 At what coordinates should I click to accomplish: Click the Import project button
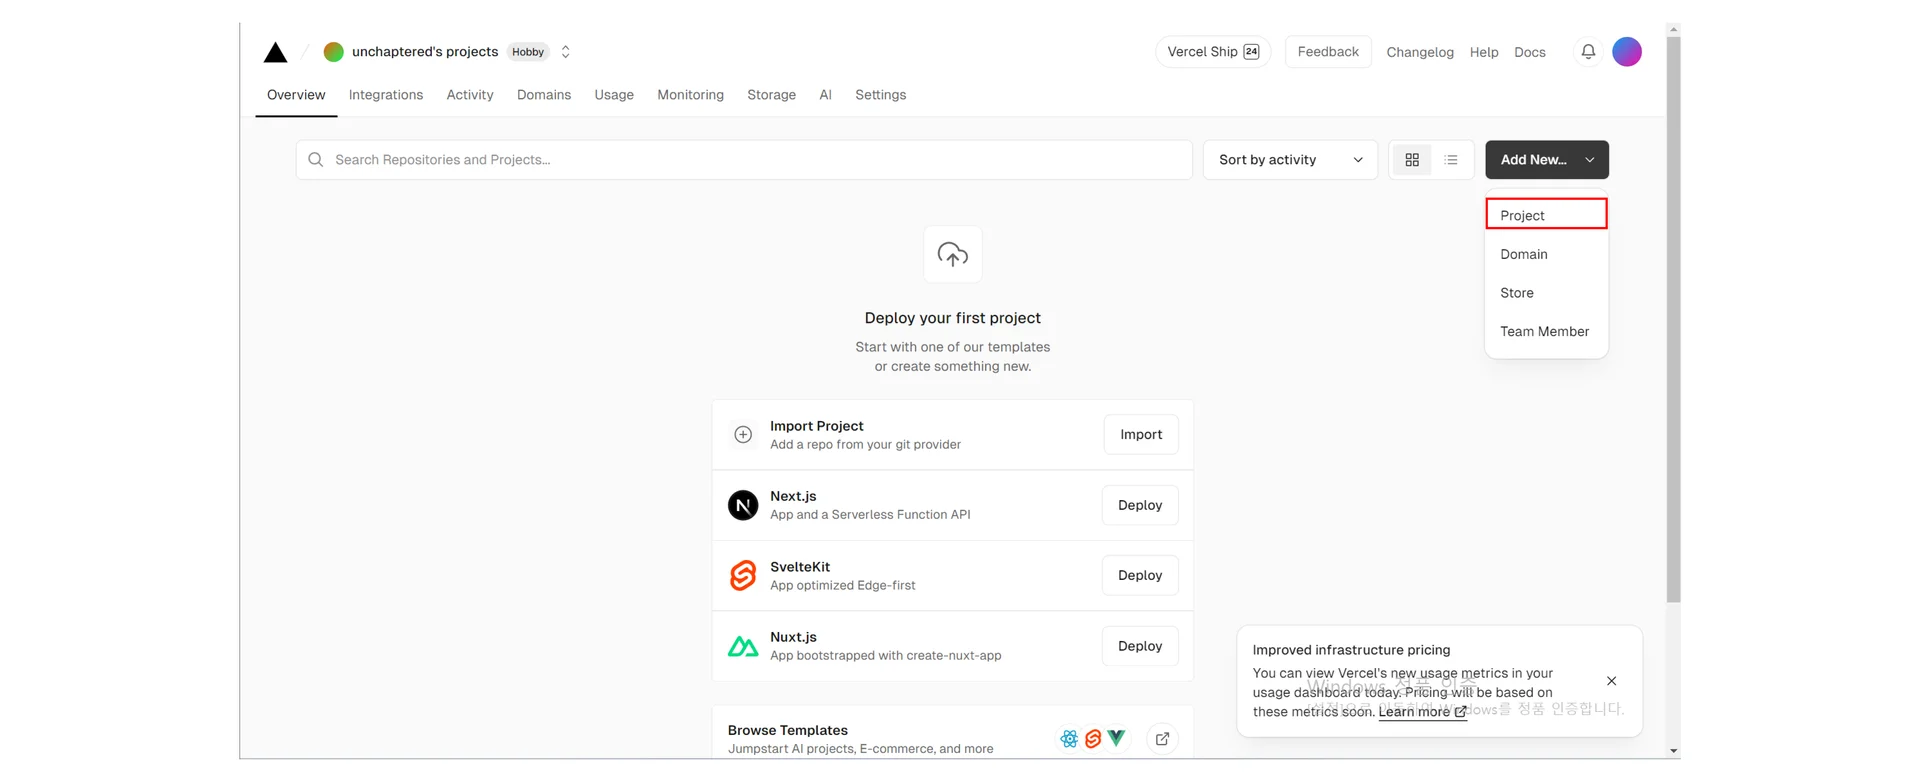point(1141,435)
